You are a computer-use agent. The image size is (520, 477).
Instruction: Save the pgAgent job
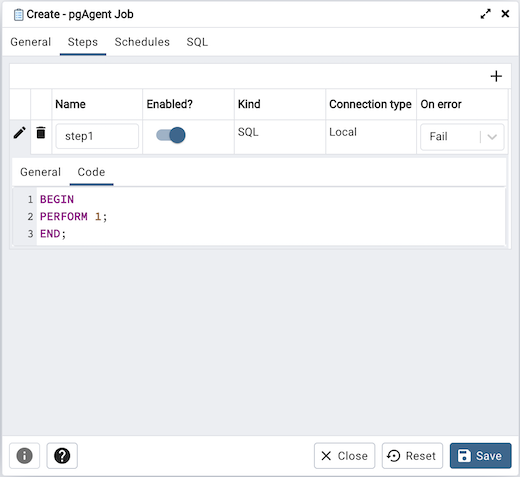coord(480,455)
